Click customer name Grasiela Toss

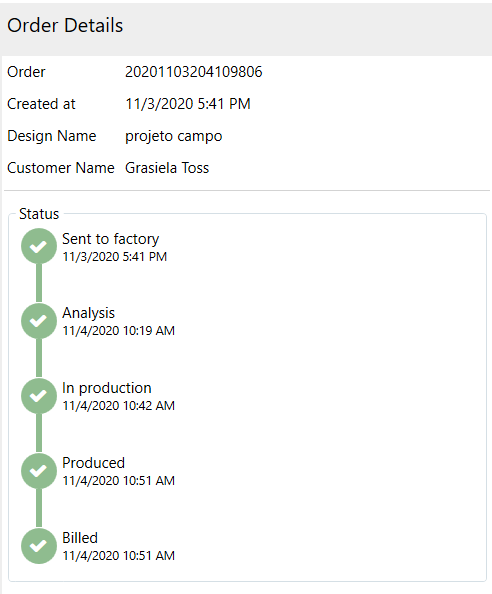coord(167,168)
